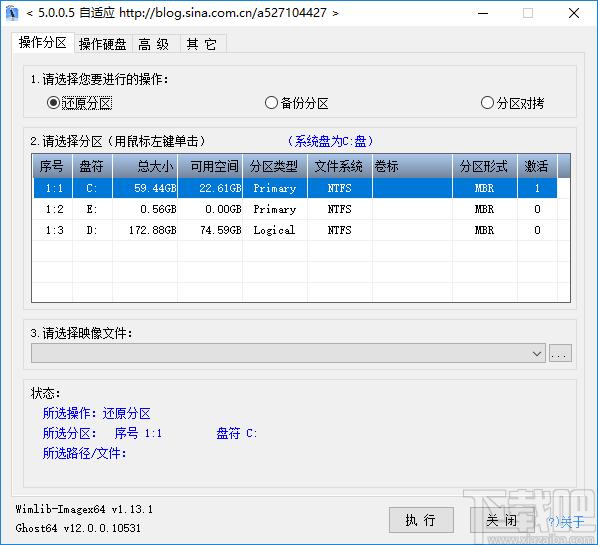This screenshot has width=598, height=545.
Task: Click the active flag 1 in C: row
Action: [x=537, y=188]
